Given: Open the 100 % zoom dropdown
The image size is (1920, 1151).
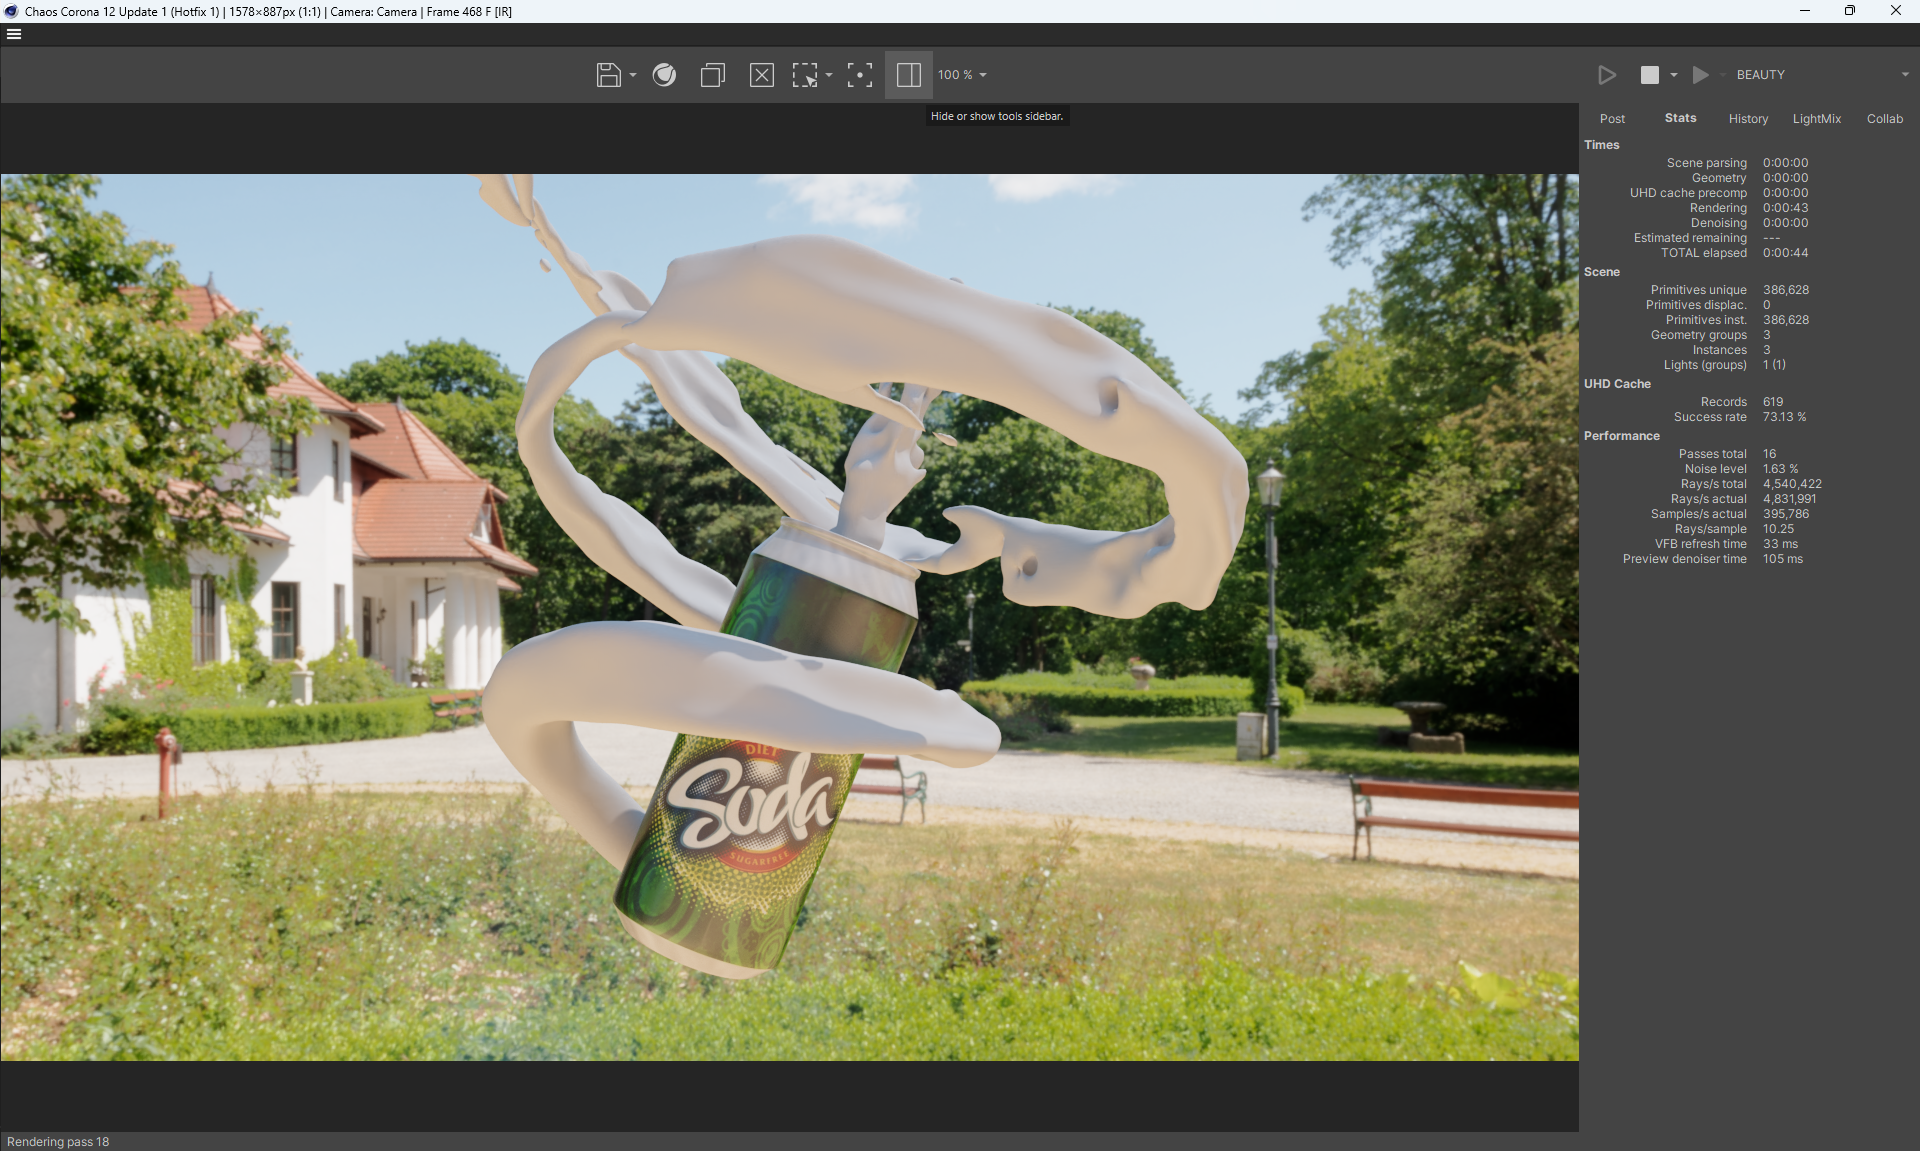Looking at the screenshot, I should (x=962, y=75).
